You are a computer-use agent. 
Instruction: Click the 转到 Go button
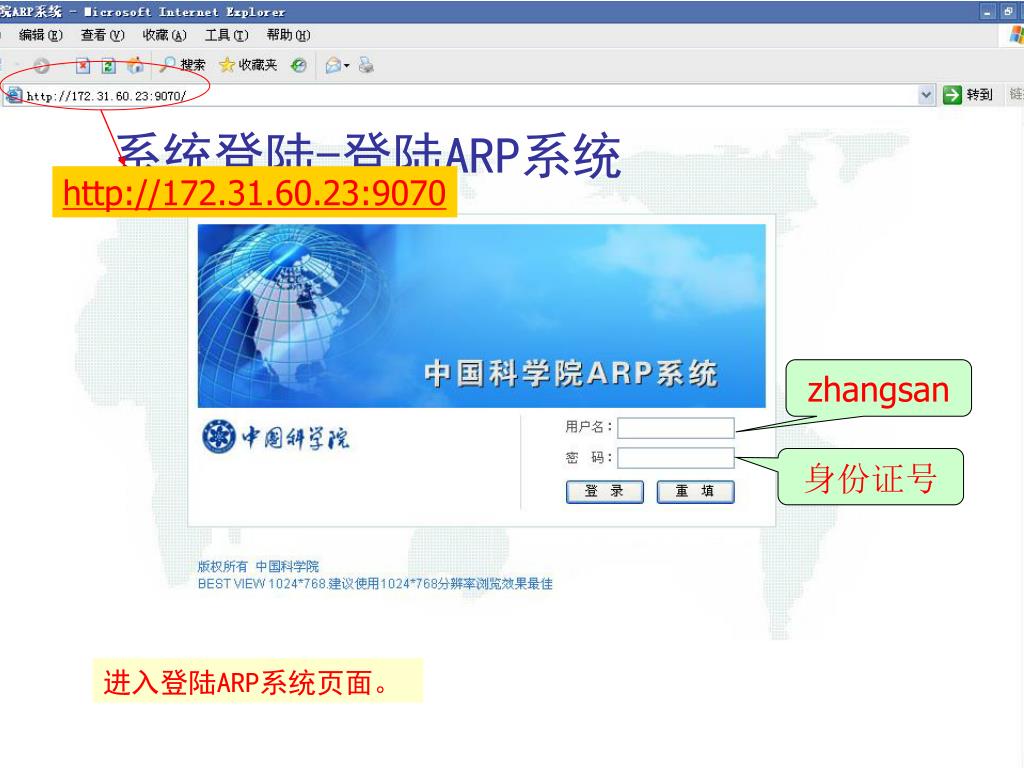coord(968,95)
